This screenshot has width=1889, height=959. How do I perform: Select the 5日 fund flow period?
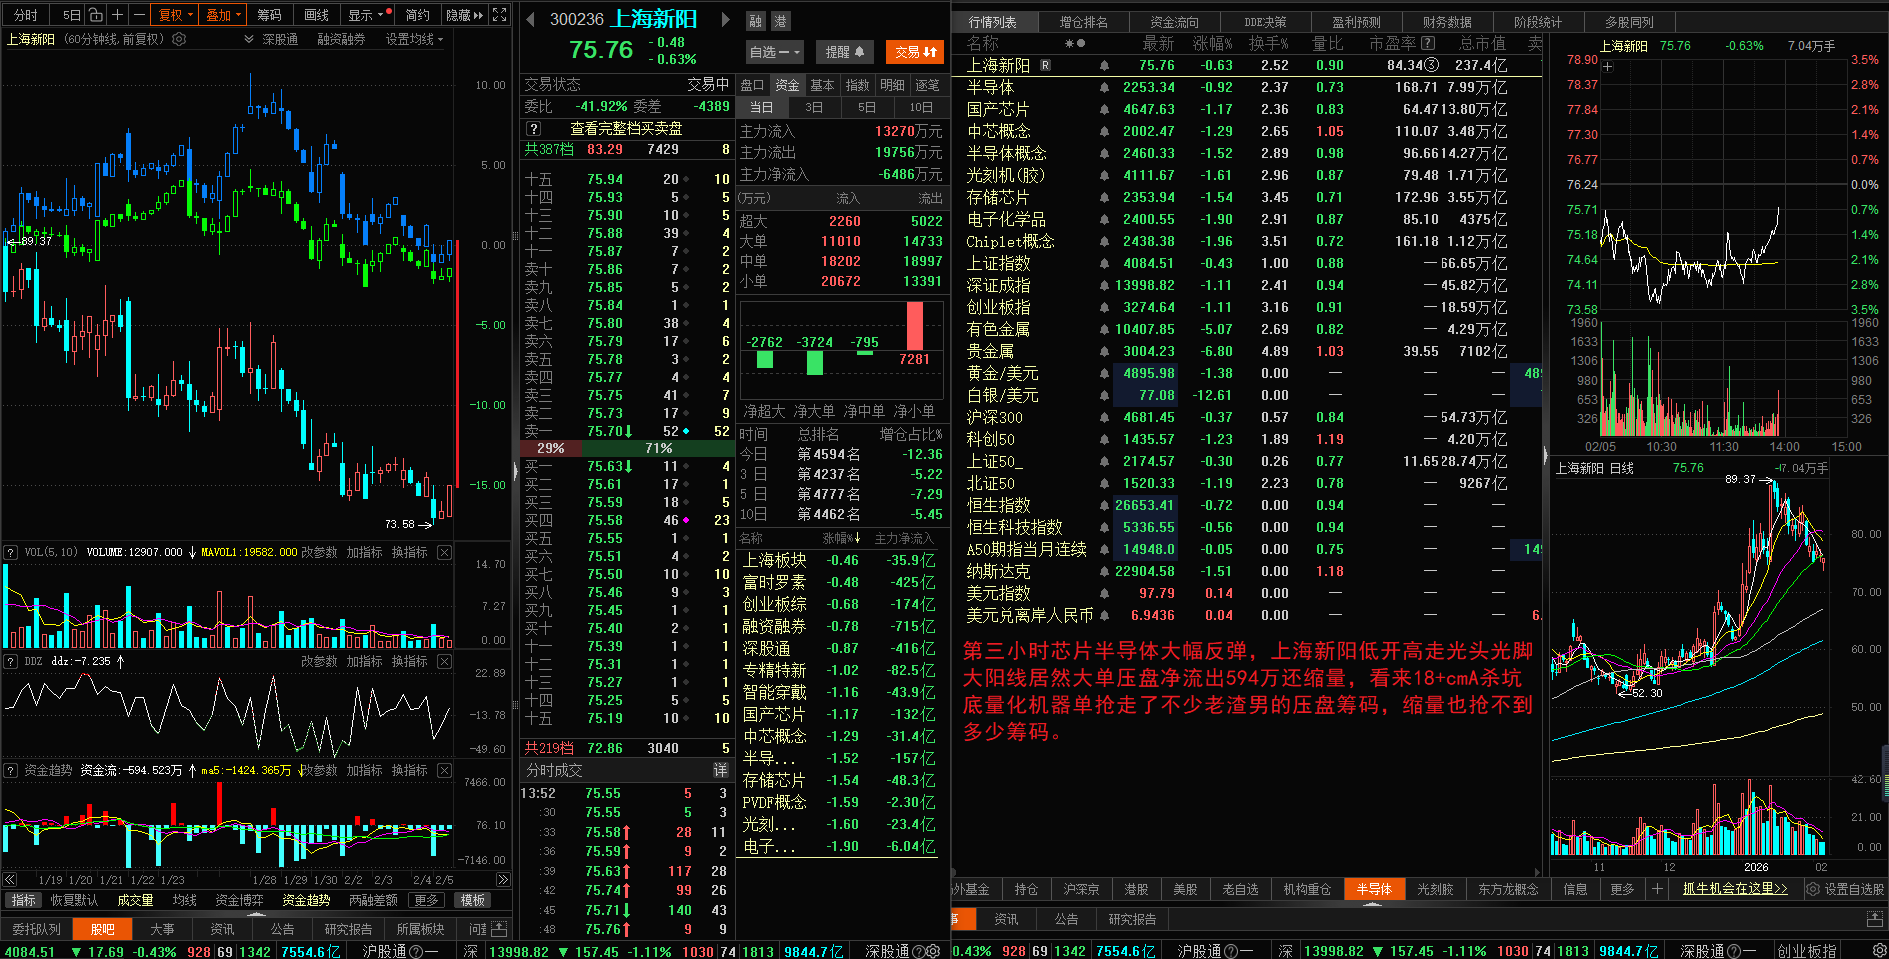click(867, 107)
